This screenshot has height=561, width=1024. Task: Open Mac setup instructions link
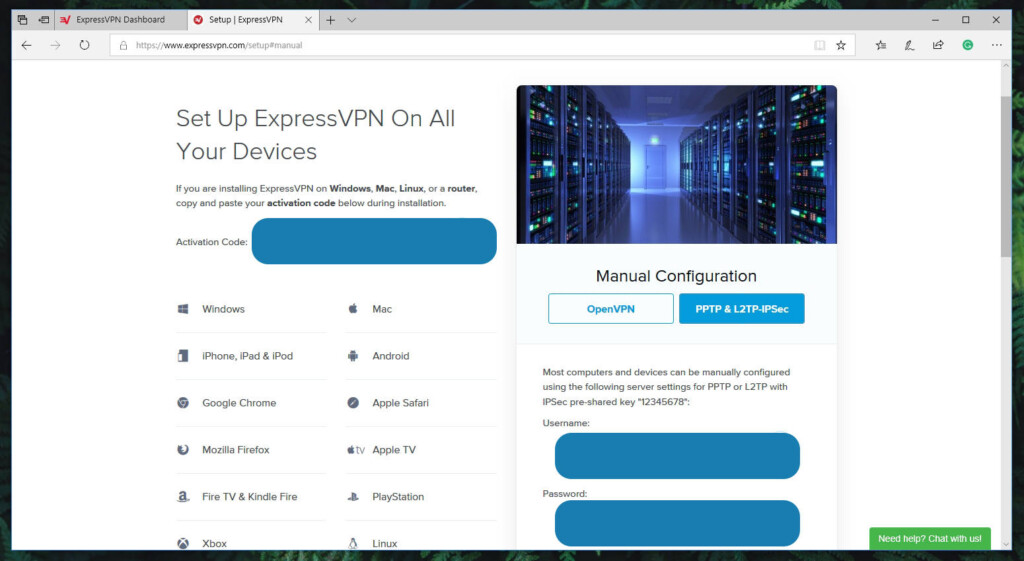[x=382, y=309]
